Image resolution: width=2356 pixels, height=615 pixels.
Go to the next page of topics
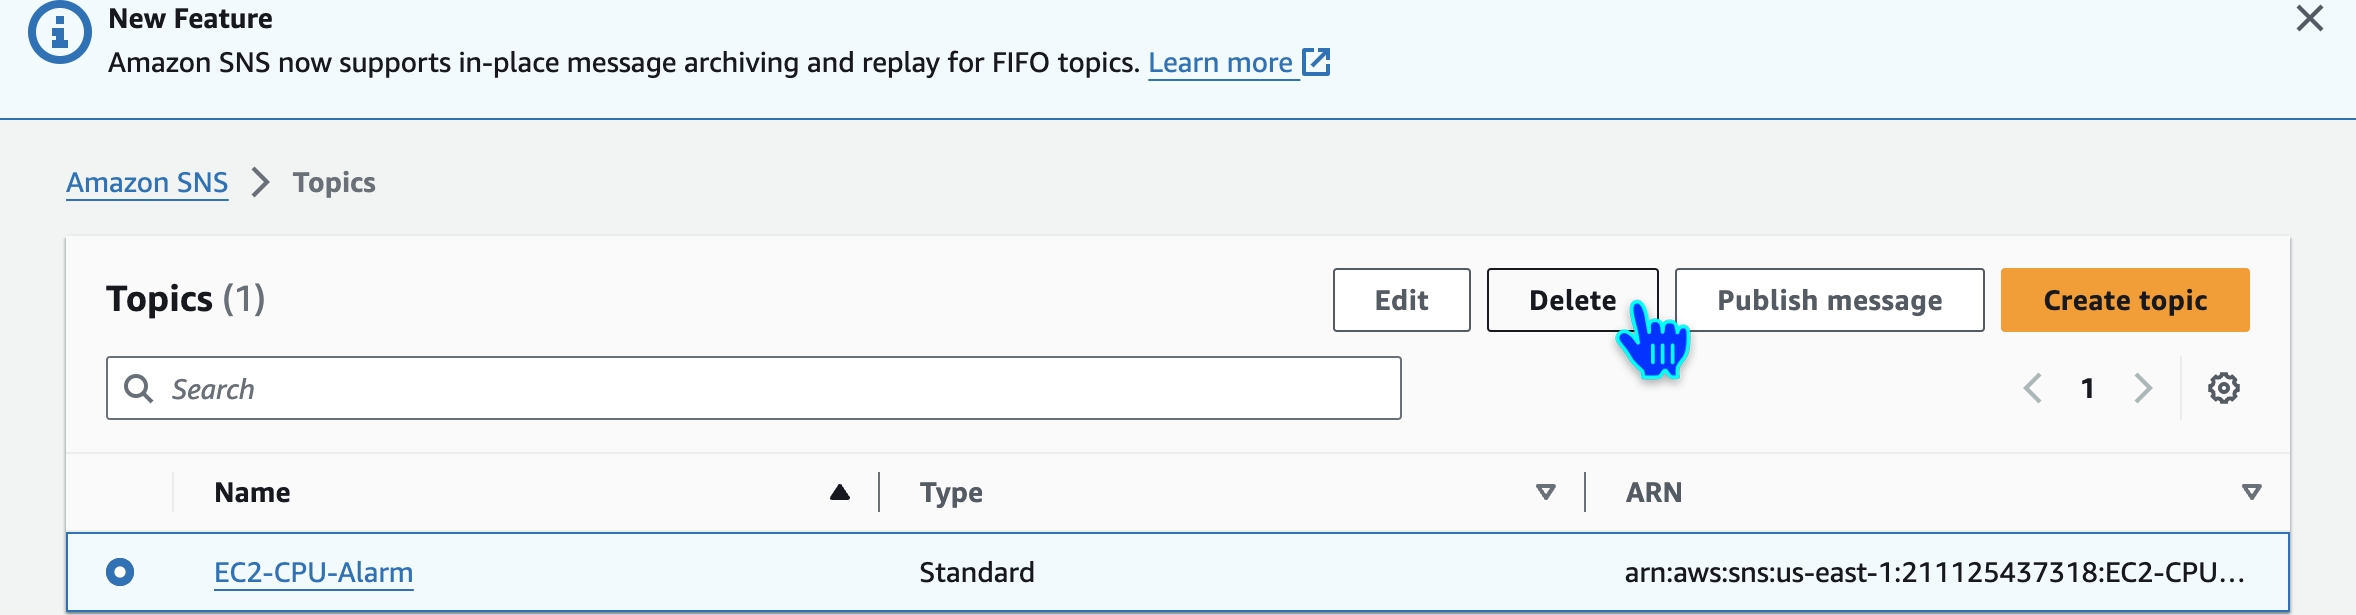point(2142,388)
